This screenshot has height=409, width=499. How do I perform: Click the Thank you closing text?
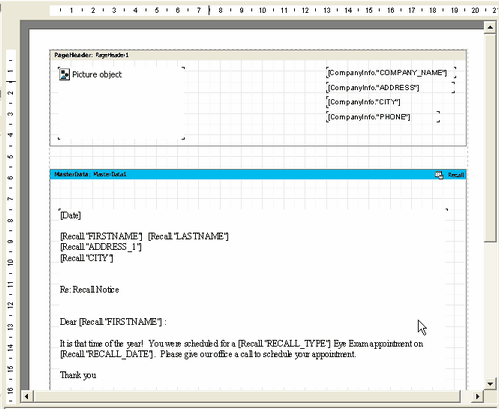click(78, 375)
